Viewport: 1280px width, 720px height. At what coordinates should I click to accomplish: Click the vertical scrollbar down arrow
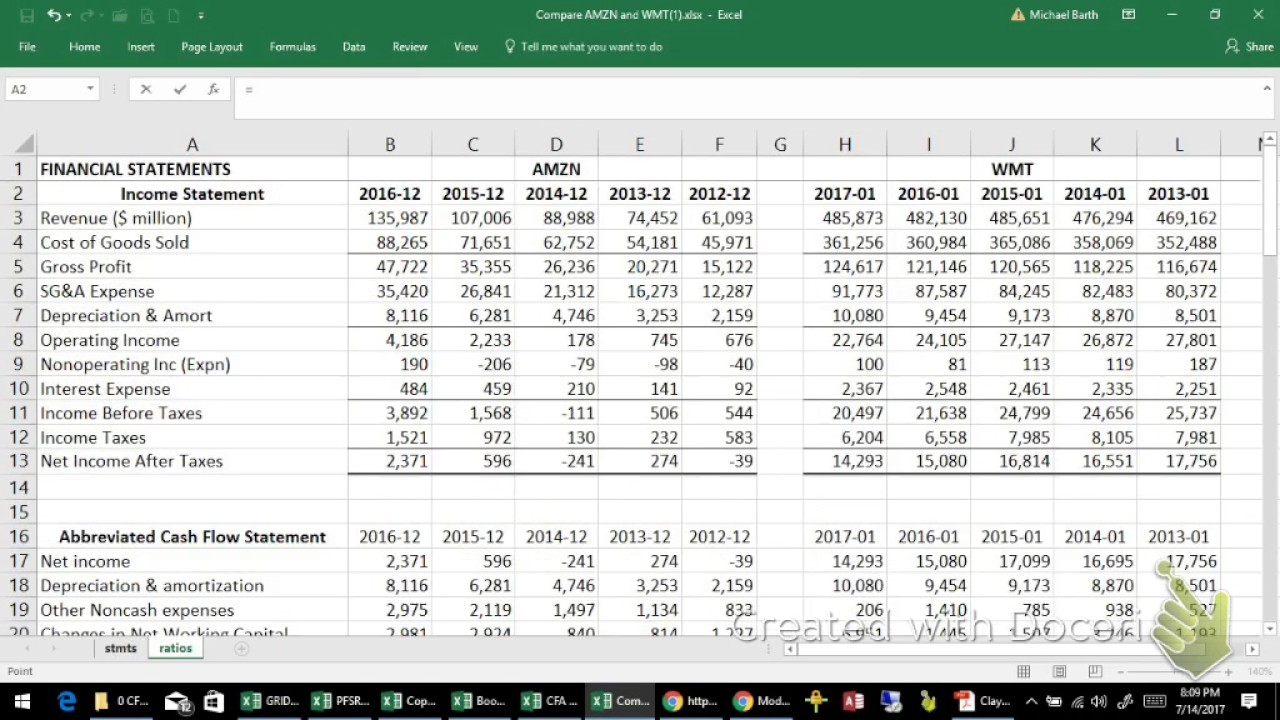click(x=1270, y=629)
